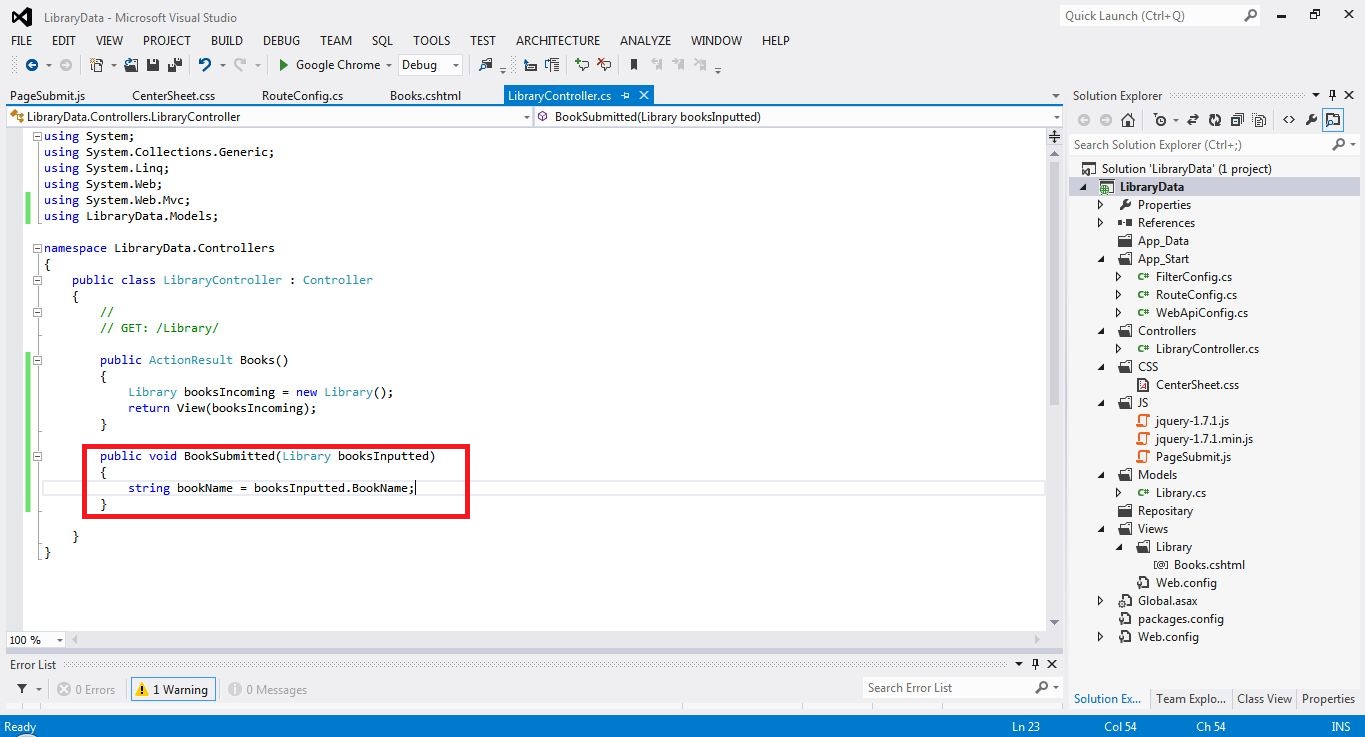Click the Home icon in Solution Explorer
The width and height of the screenshot is (1365, 737).
(1128, 120)
